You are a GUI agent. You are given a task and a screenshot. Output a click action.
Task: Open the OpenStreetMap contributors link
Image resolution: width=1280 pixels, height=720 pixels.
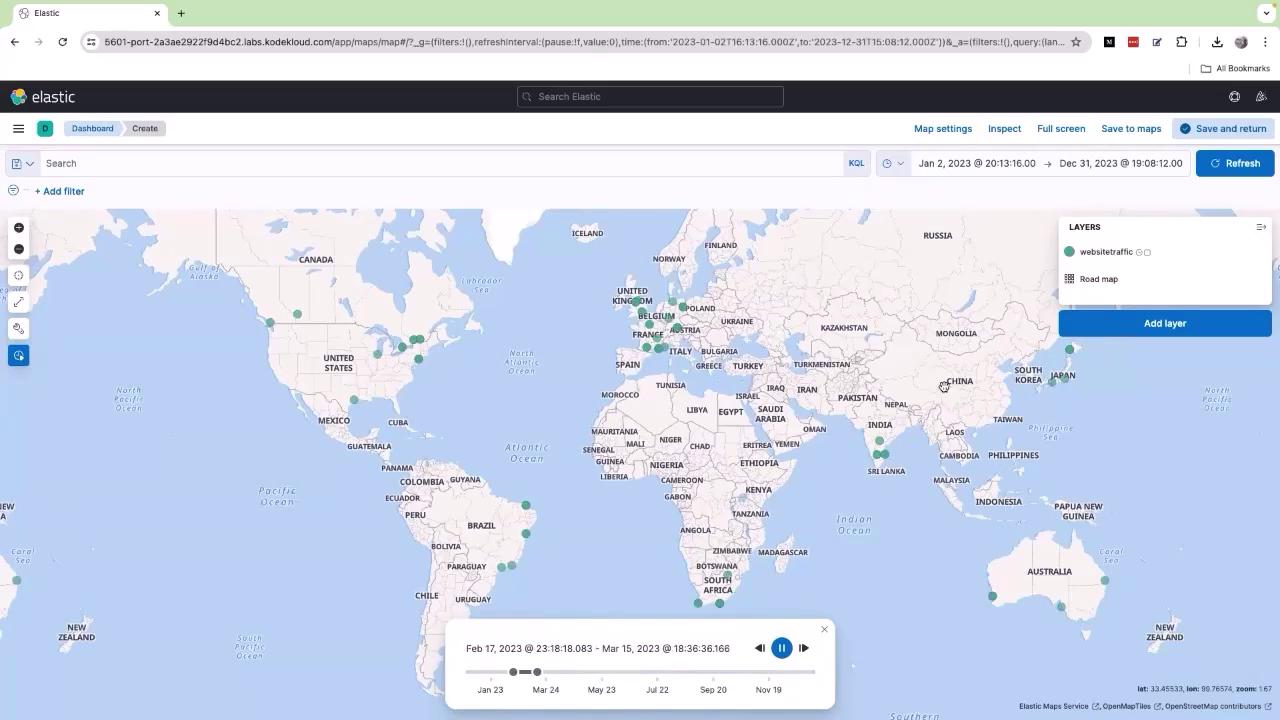pyautogui.click(x=1218, y=706)
